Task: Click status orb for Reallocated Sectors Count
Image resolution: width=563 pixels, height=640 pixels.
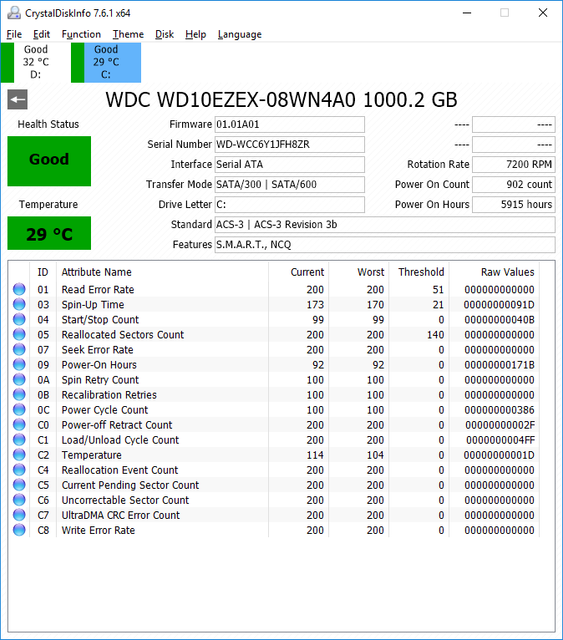Action: pyautogui.click(x=19, y=334)
